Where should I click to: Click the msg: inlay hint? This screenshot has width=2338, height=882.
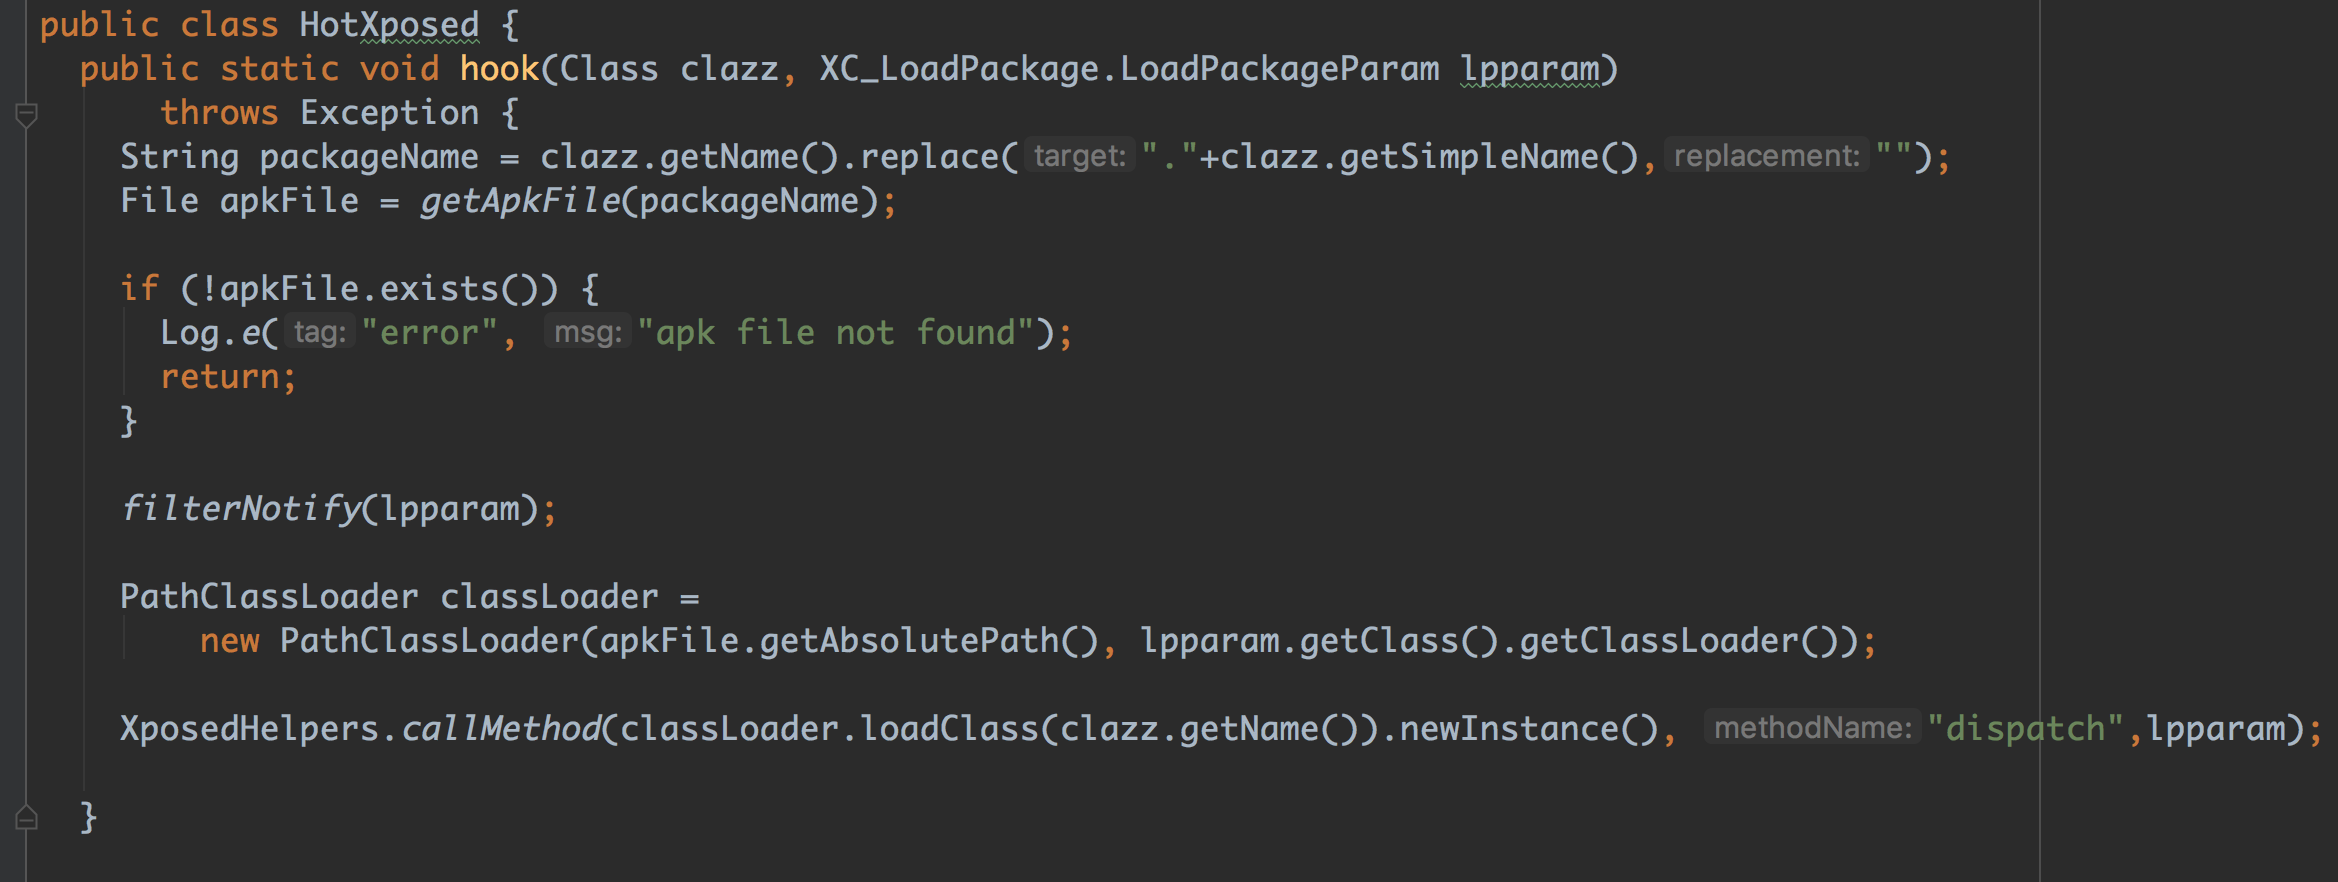(x=588, y=332)
